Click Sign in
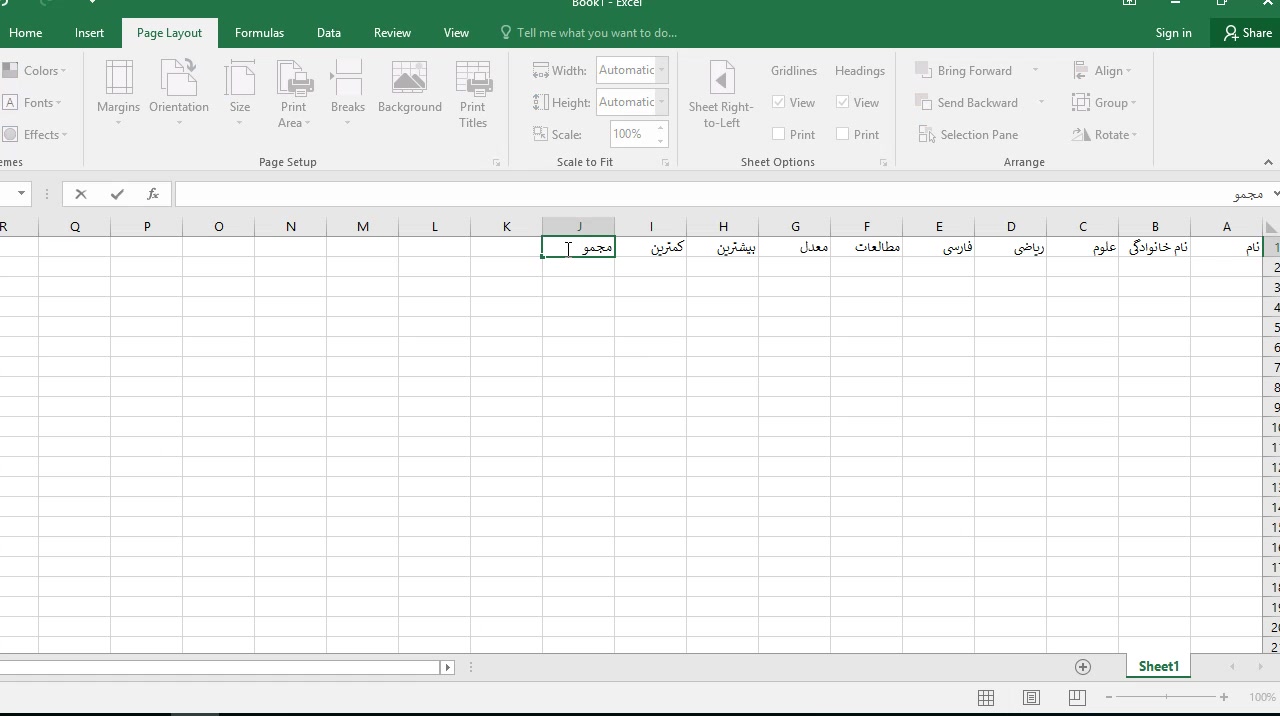Viewport: 1280px width, 716px height. (x=1173, y=33)
